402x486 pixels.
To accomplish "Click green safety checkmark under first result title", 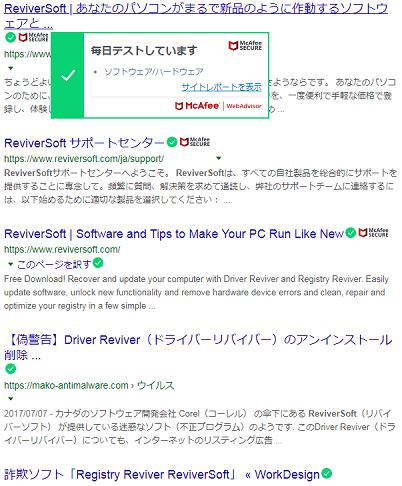I will [11, 37].
